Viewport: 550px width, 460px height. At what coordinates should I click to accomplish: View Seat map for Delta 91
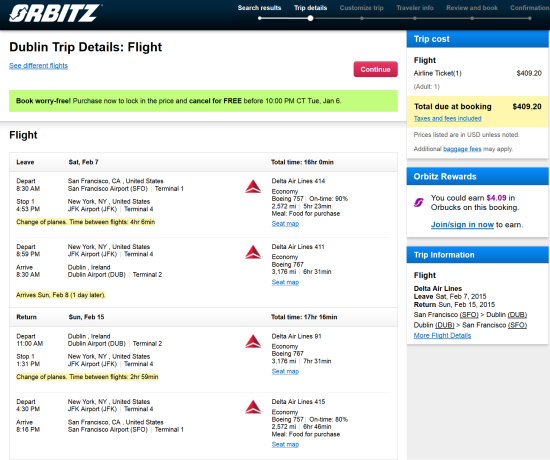285,371
